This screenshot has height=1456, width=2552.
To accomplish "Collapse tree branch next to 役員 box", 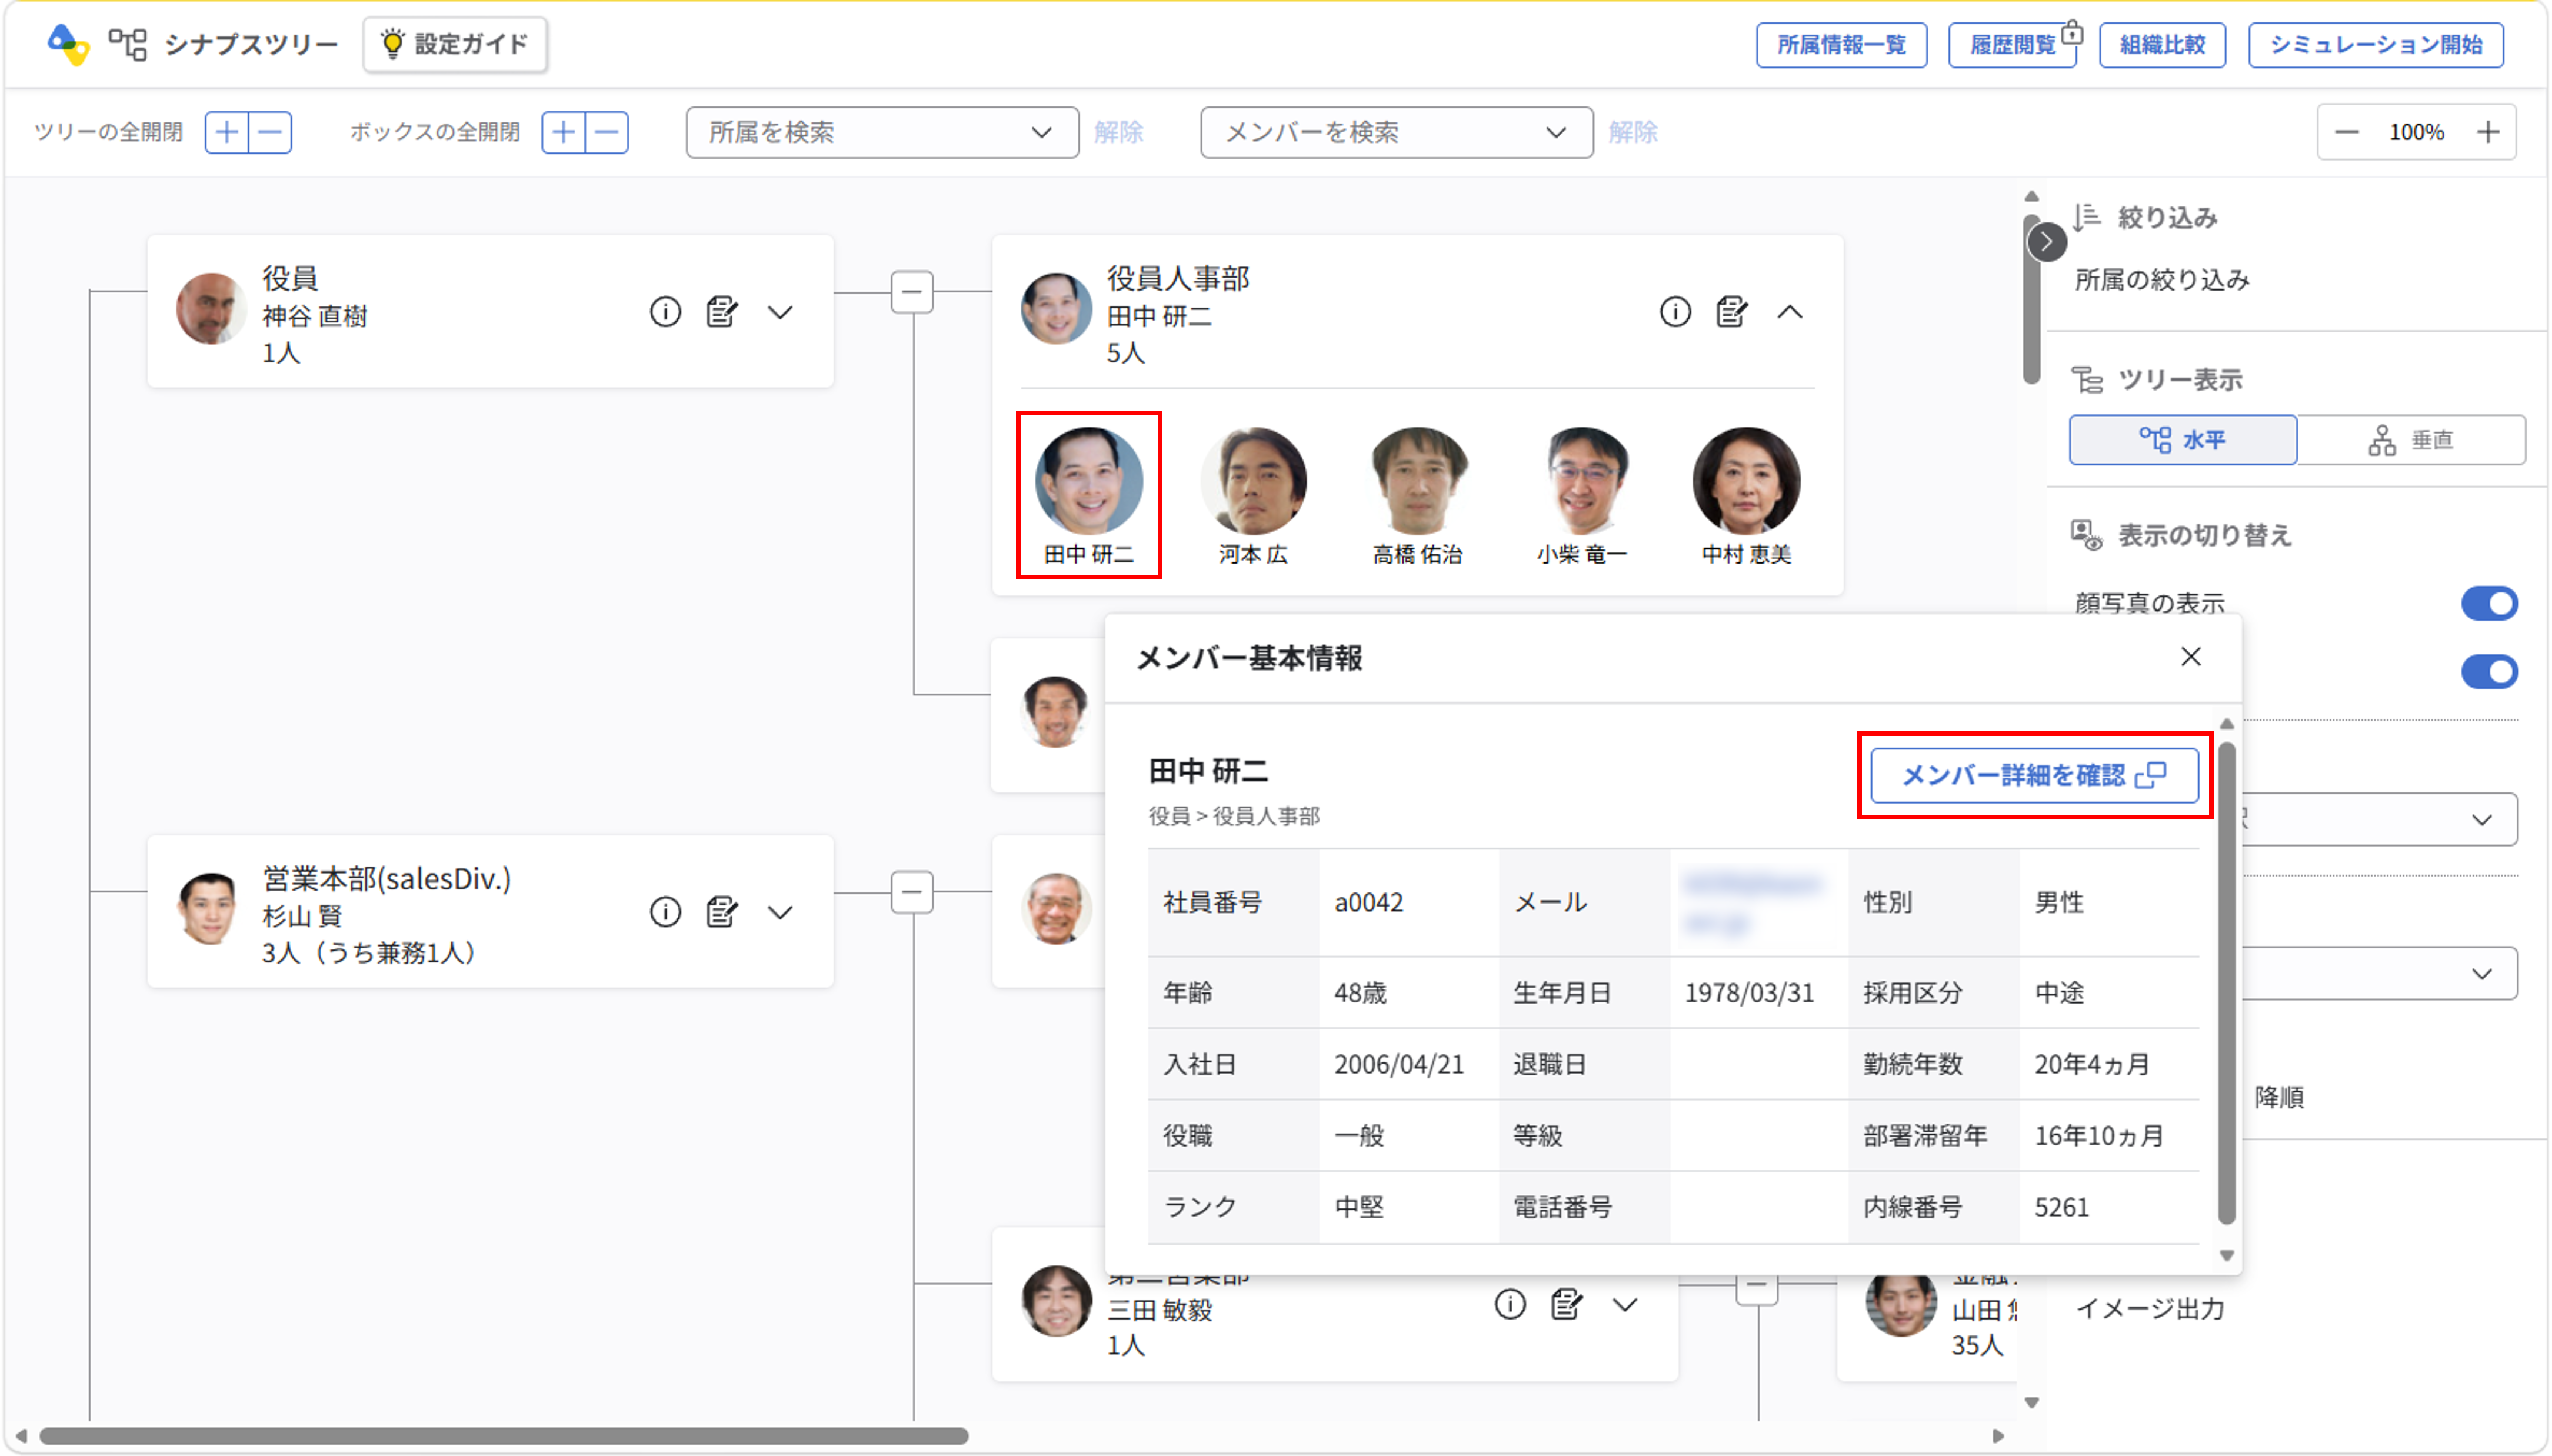I will click(x=912, y=292).
